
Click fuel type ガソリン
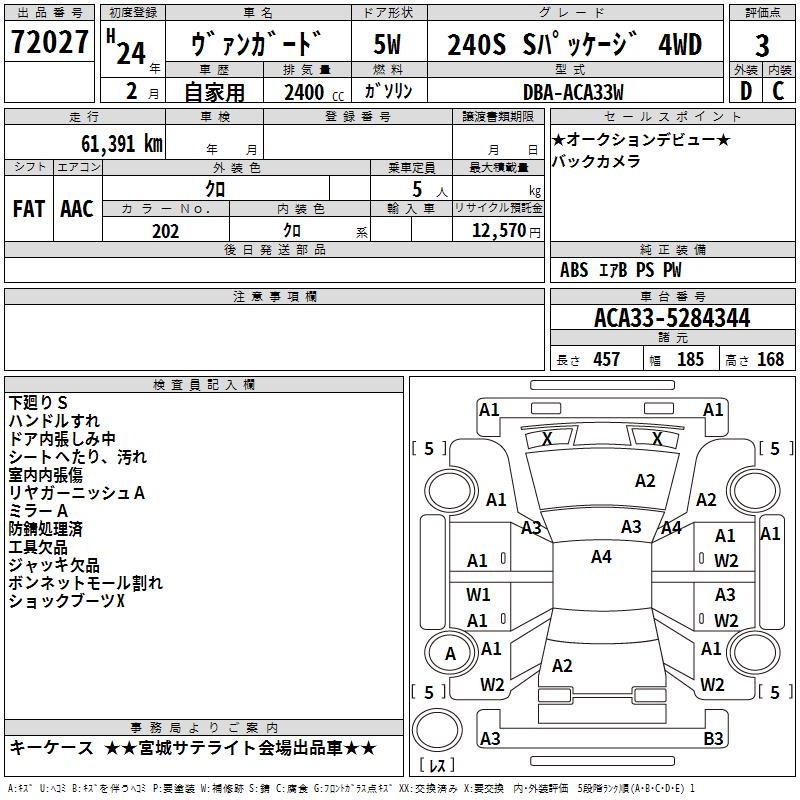click(388, 91)
